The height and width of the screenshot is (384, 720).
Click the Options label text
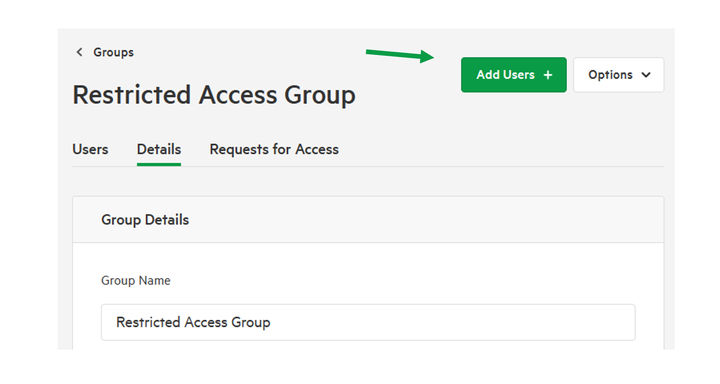pyautogui.click(x=610, y=75)
